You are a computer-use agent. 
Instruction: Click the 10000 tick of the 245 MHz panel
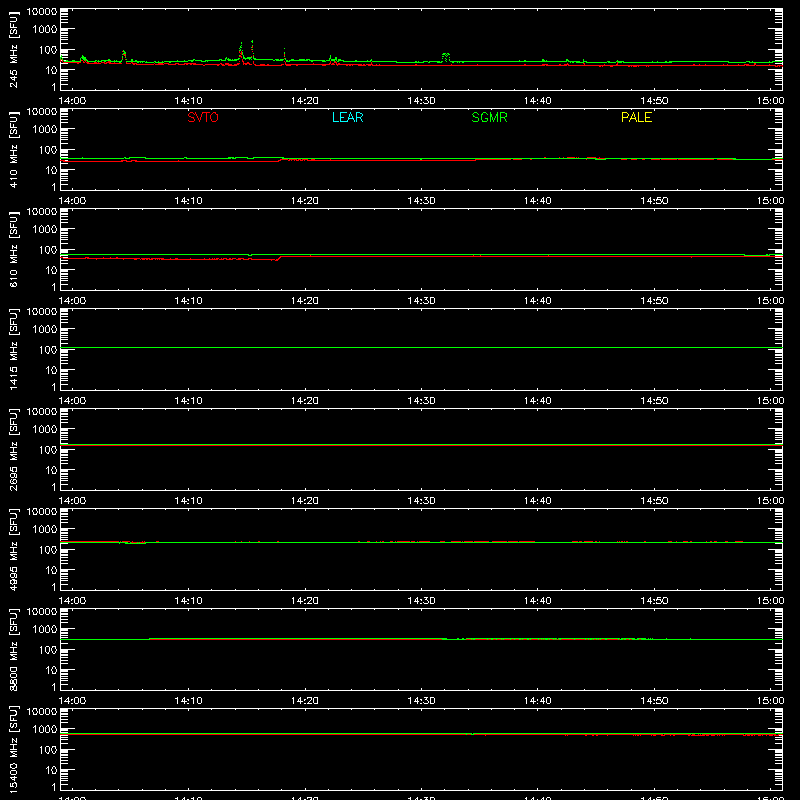point(42,12)
